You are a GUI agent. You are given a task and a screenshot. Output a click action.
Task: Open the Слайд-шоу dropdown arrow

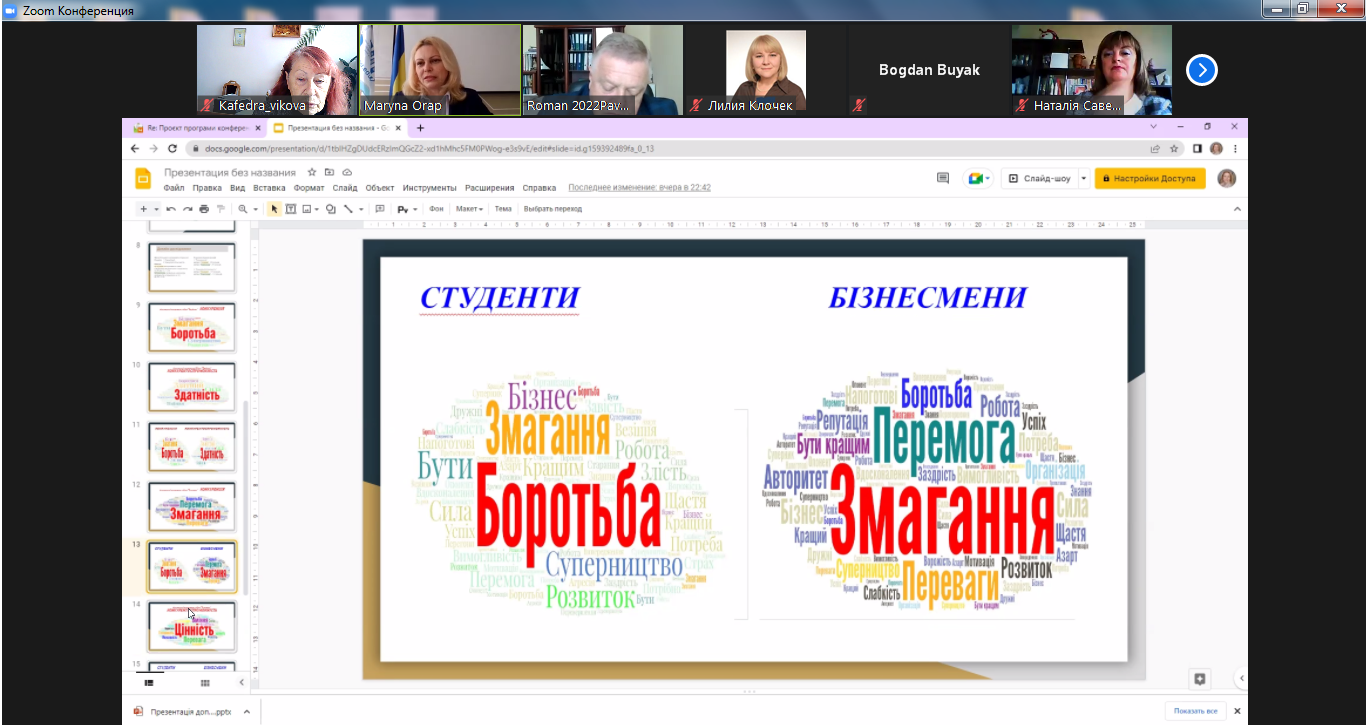pyautogui.click(x=1084, y=179)
